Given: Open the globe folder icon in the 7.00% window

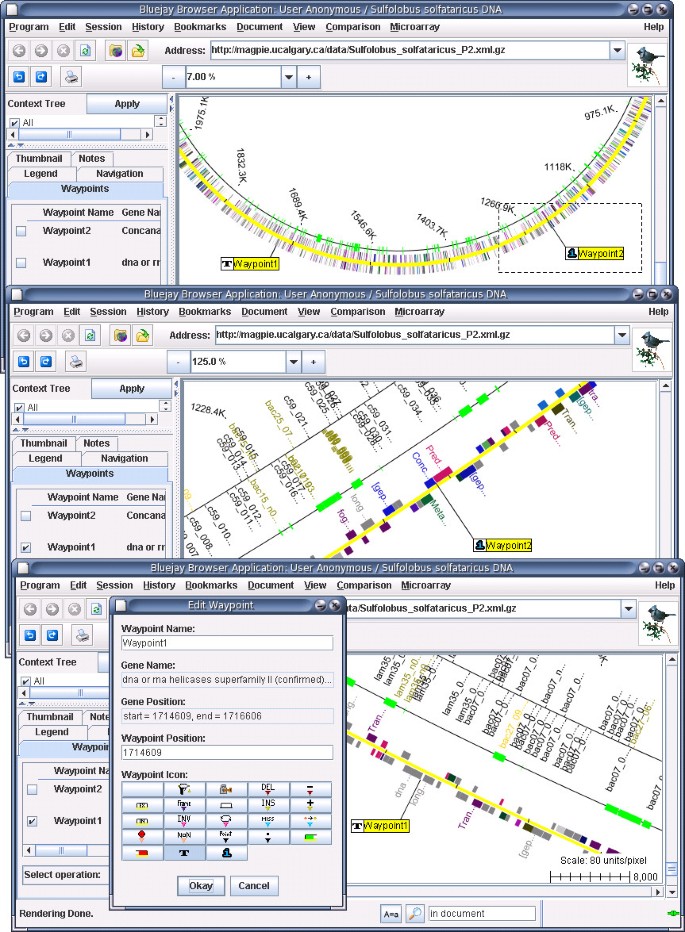Looking at the screenshot, I should pyautogui.click(x=116, y=51).
